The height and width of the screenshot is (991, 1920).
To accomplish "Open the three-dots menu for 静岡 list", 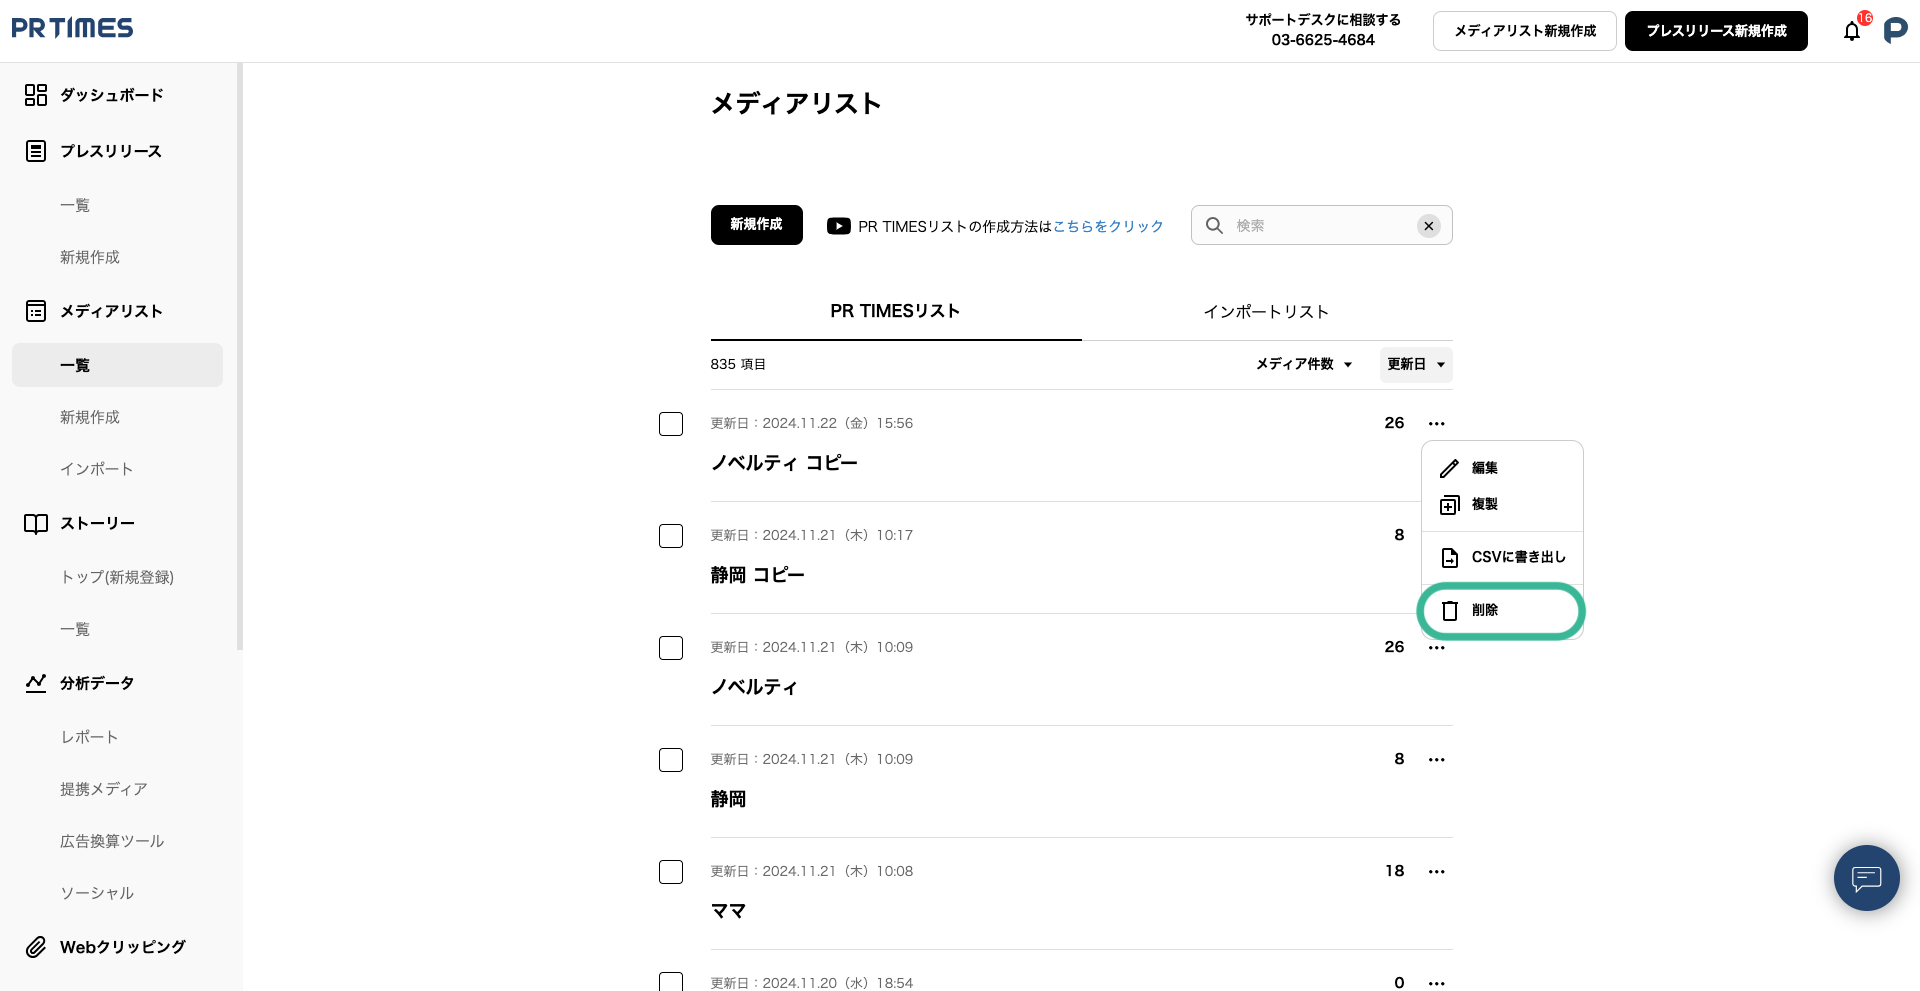I will [1436, 760].
